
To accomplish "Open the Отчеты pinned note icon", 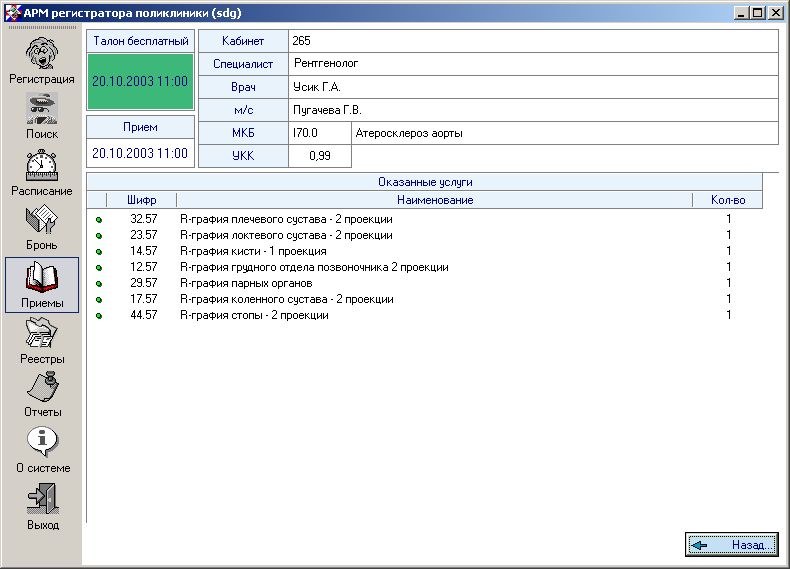I will [x=42, y=387].
